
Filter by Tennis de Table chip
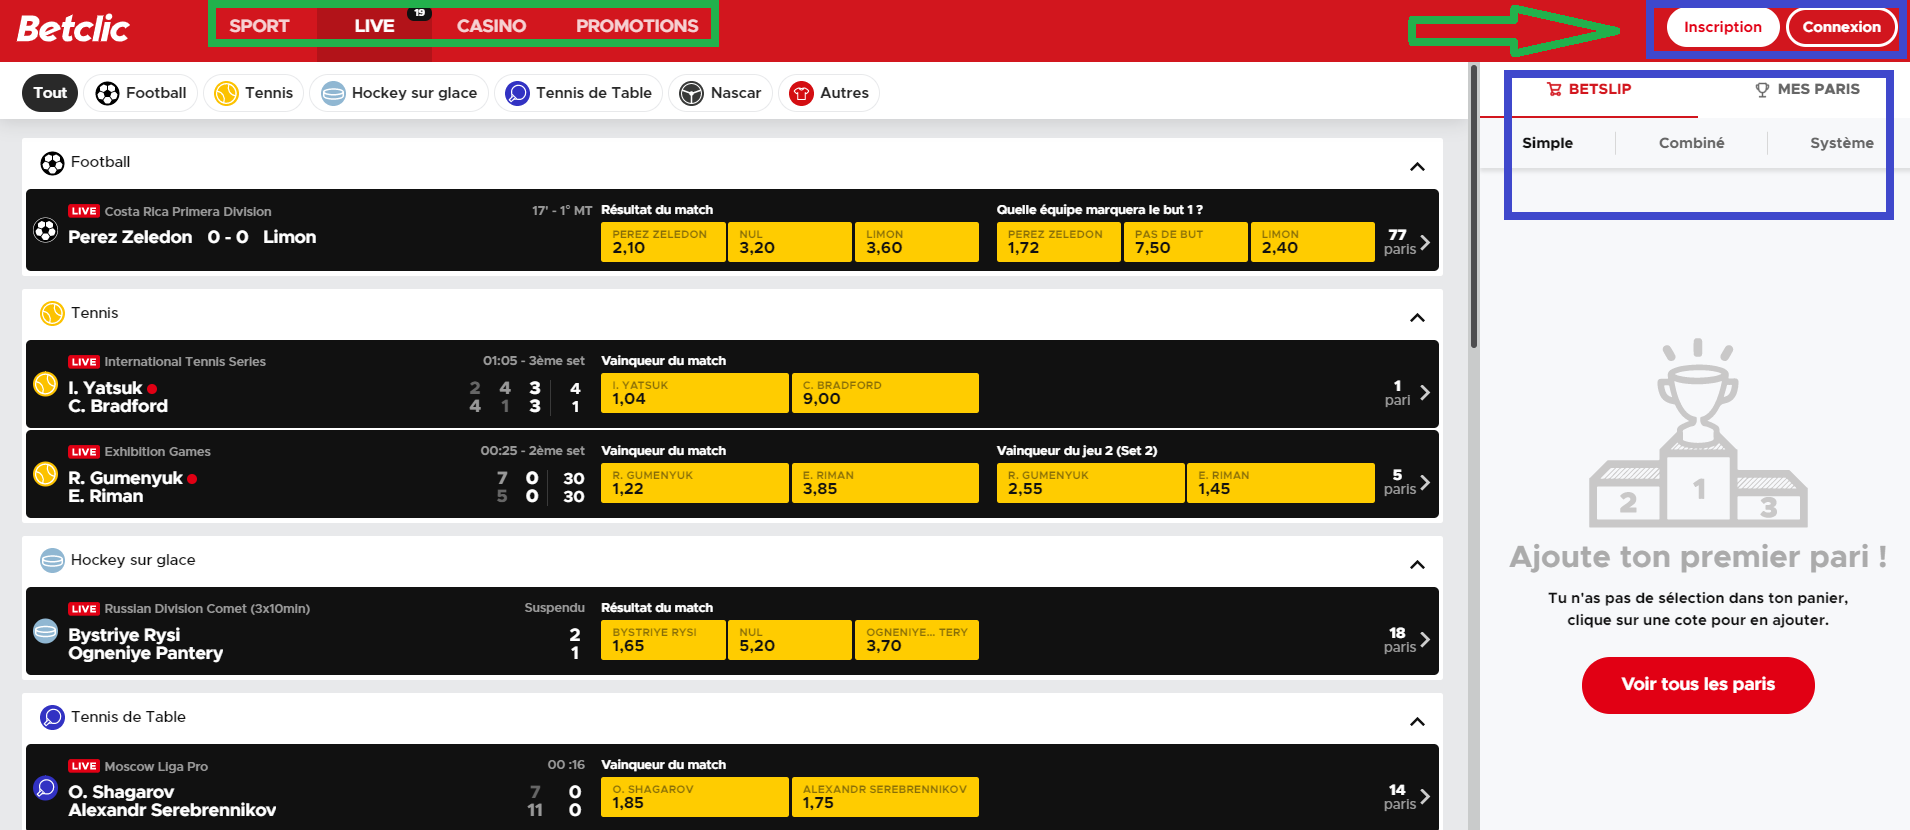(578, 93)
